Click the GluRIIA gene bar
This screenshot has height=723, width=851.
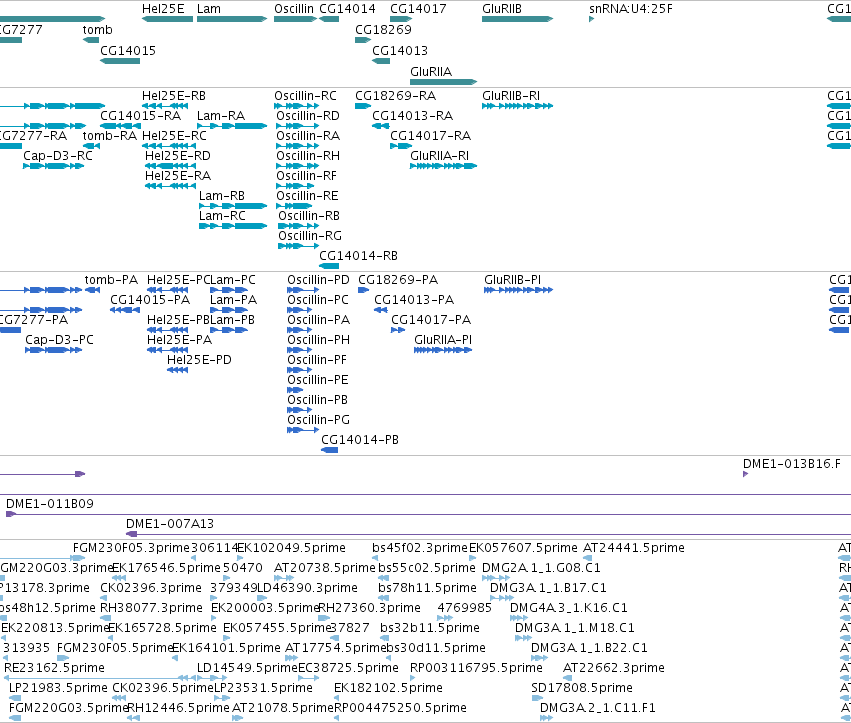click(x=443, y=82)
